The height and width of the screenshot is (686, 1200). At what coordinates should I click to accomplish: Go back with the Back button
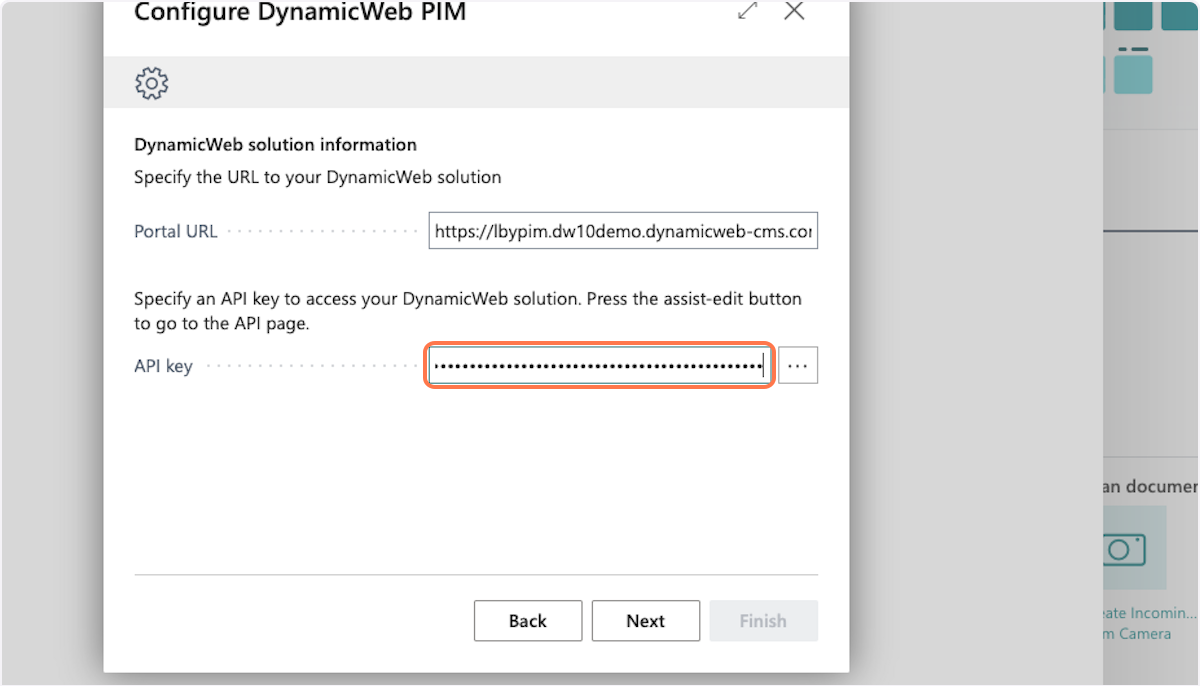click(527, 621)
